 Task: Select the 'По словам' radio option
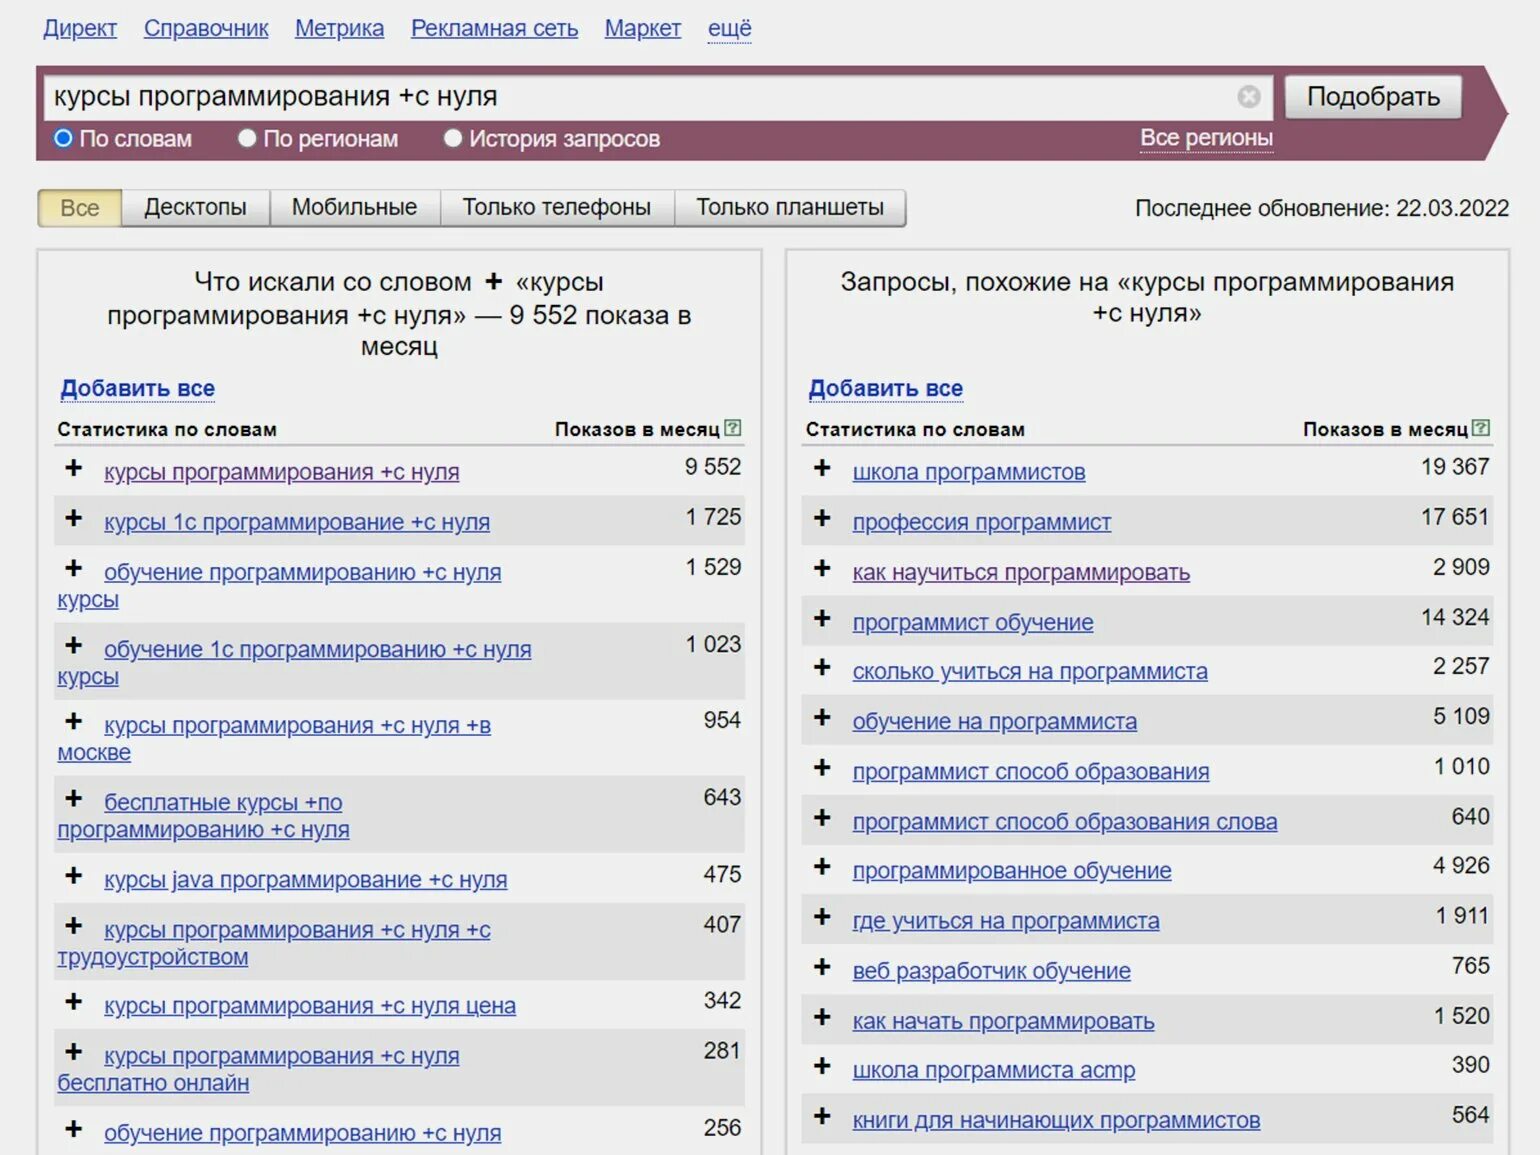(x=63, y=138)
